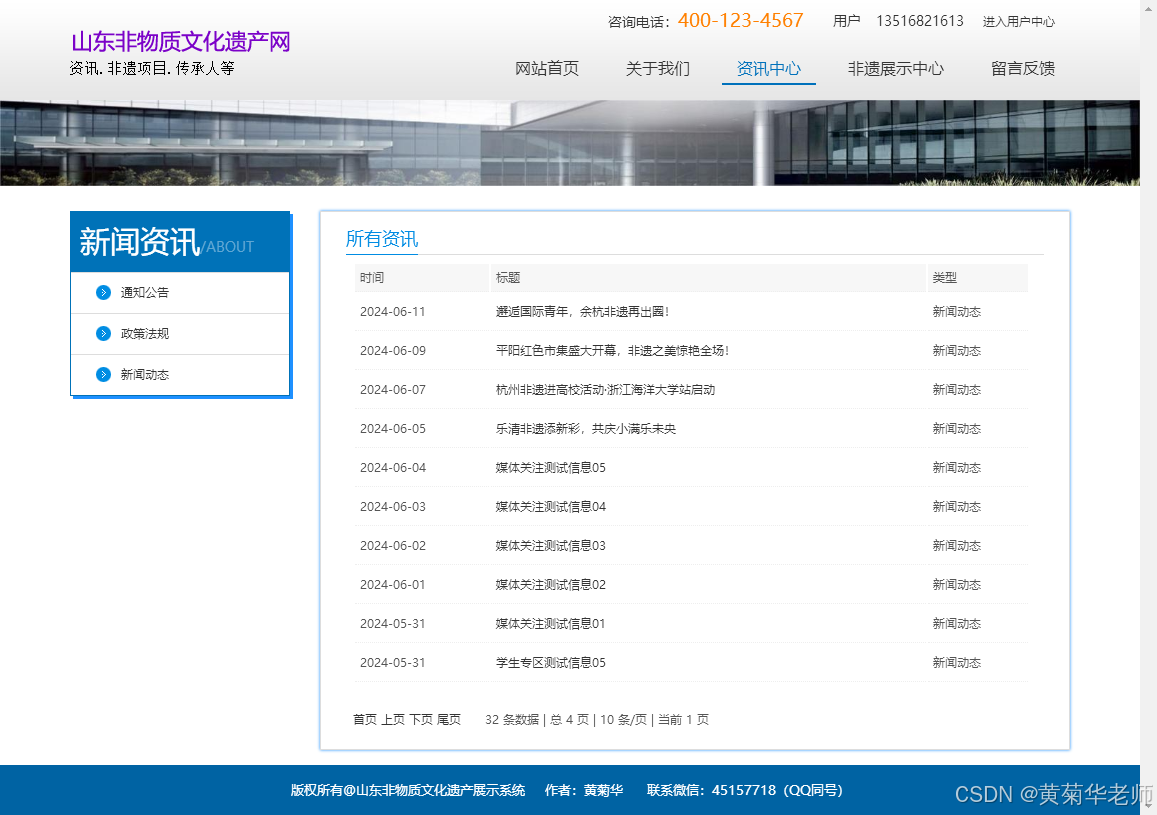The image size is (1157, 815).
Task: Open the 网站首页 menu item
Action: 547,68
